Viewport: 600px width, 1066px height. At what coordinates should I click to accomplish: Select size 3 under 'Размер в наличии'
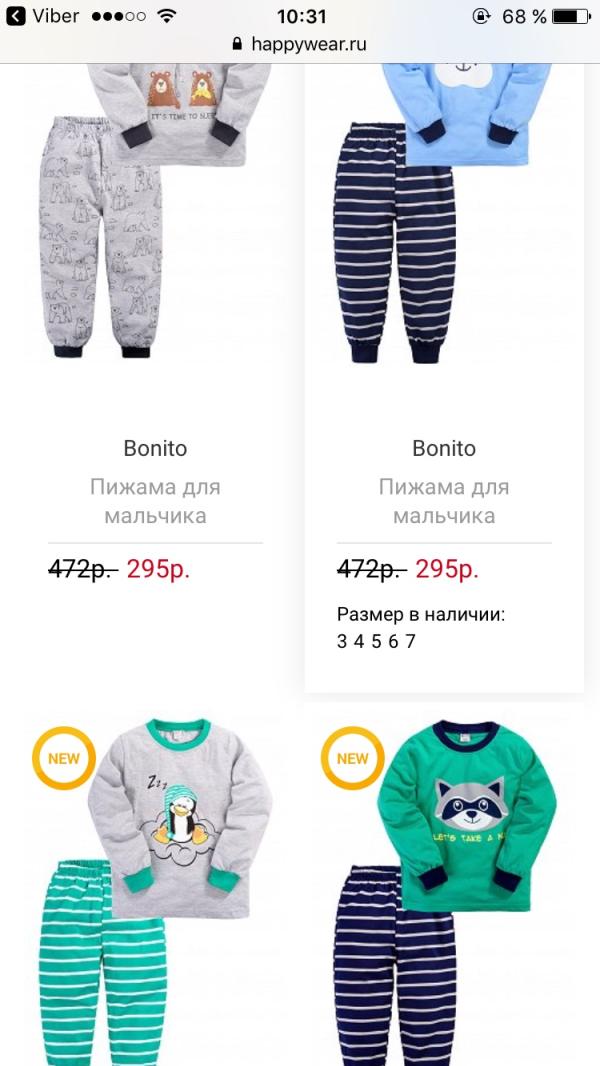[342, 641]
